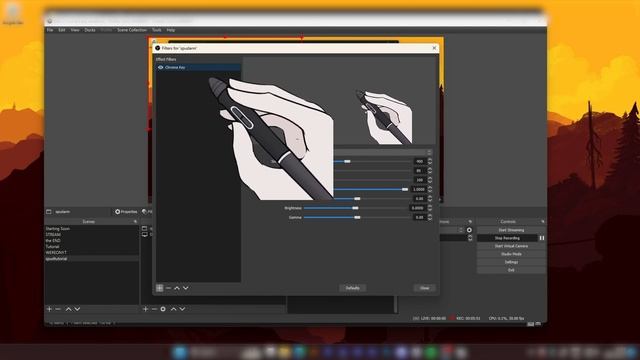
Task: Add a source with the Sources plus icon
Action: [145, 309]
